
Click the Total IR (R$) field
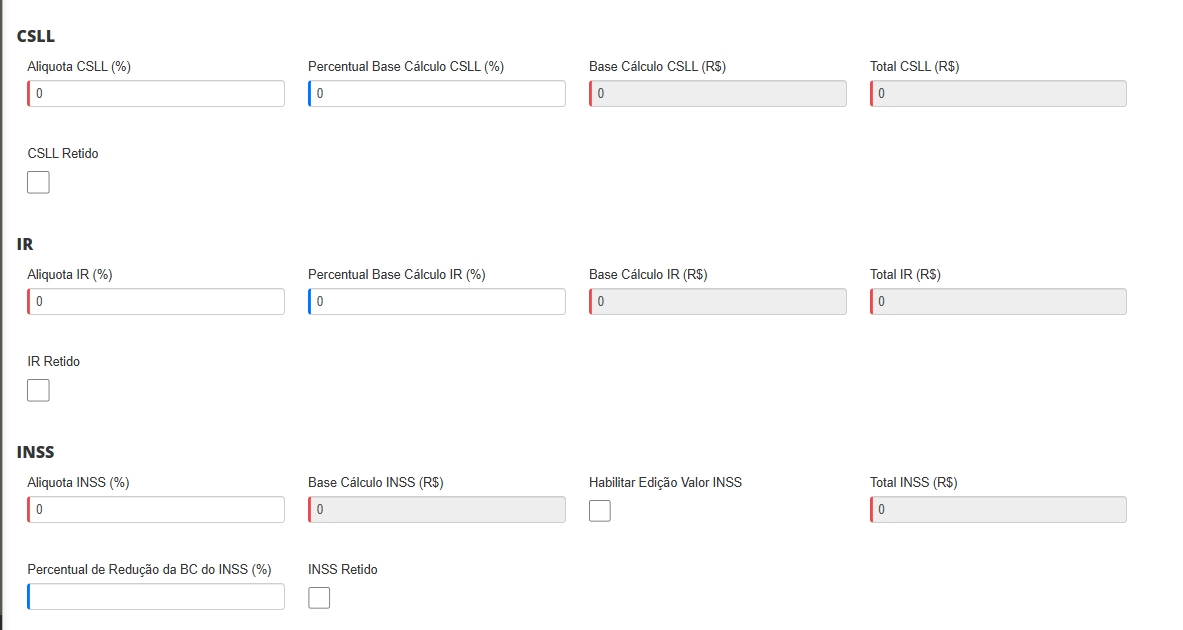(x=999, y=302)
